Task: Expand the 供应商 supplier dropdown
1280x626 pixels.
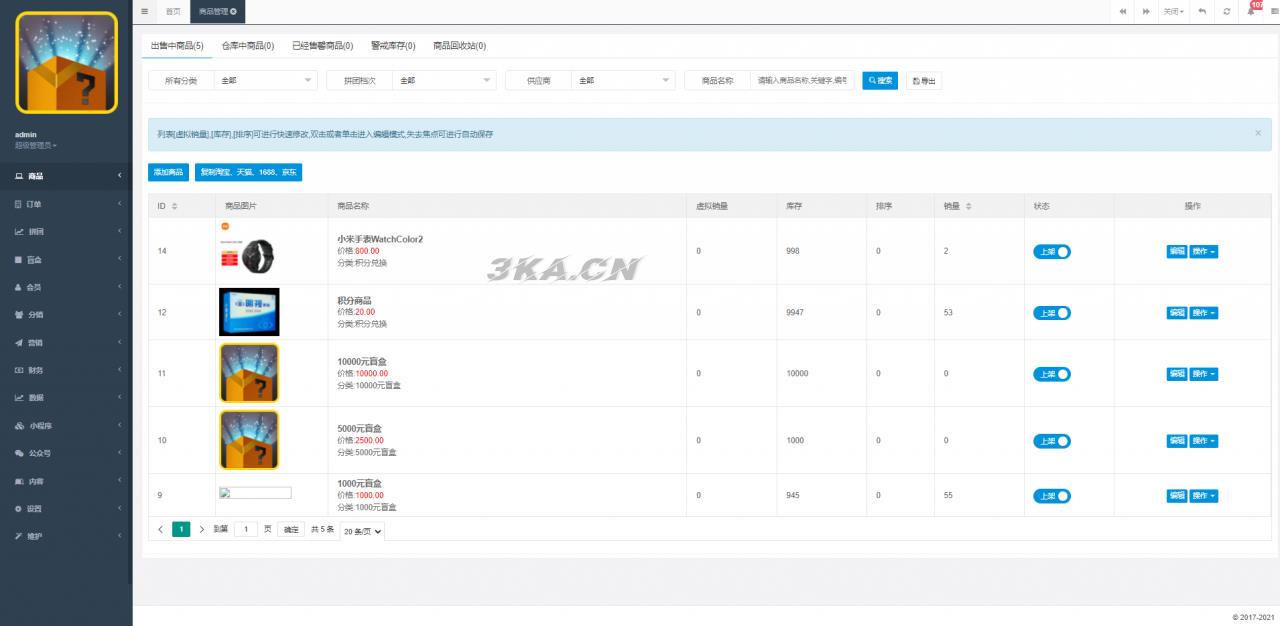Action: point(624,81)
